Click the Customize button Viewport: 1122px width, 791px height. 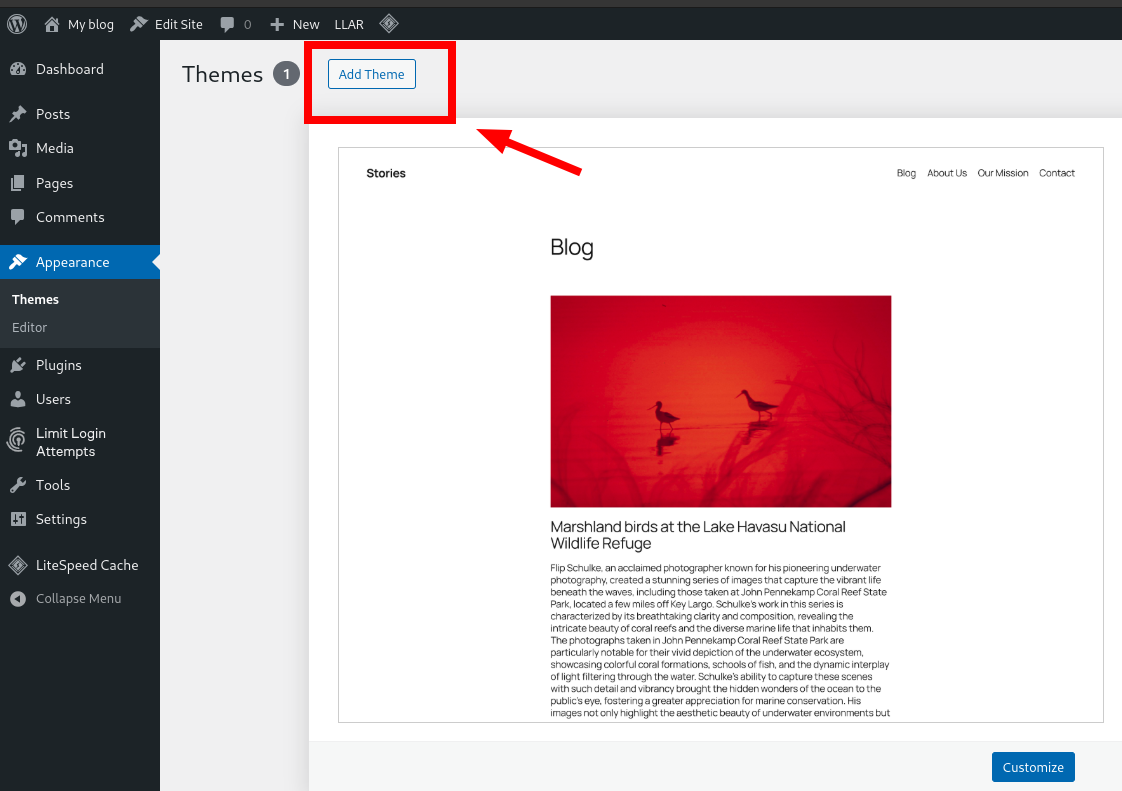point(1033,767)
